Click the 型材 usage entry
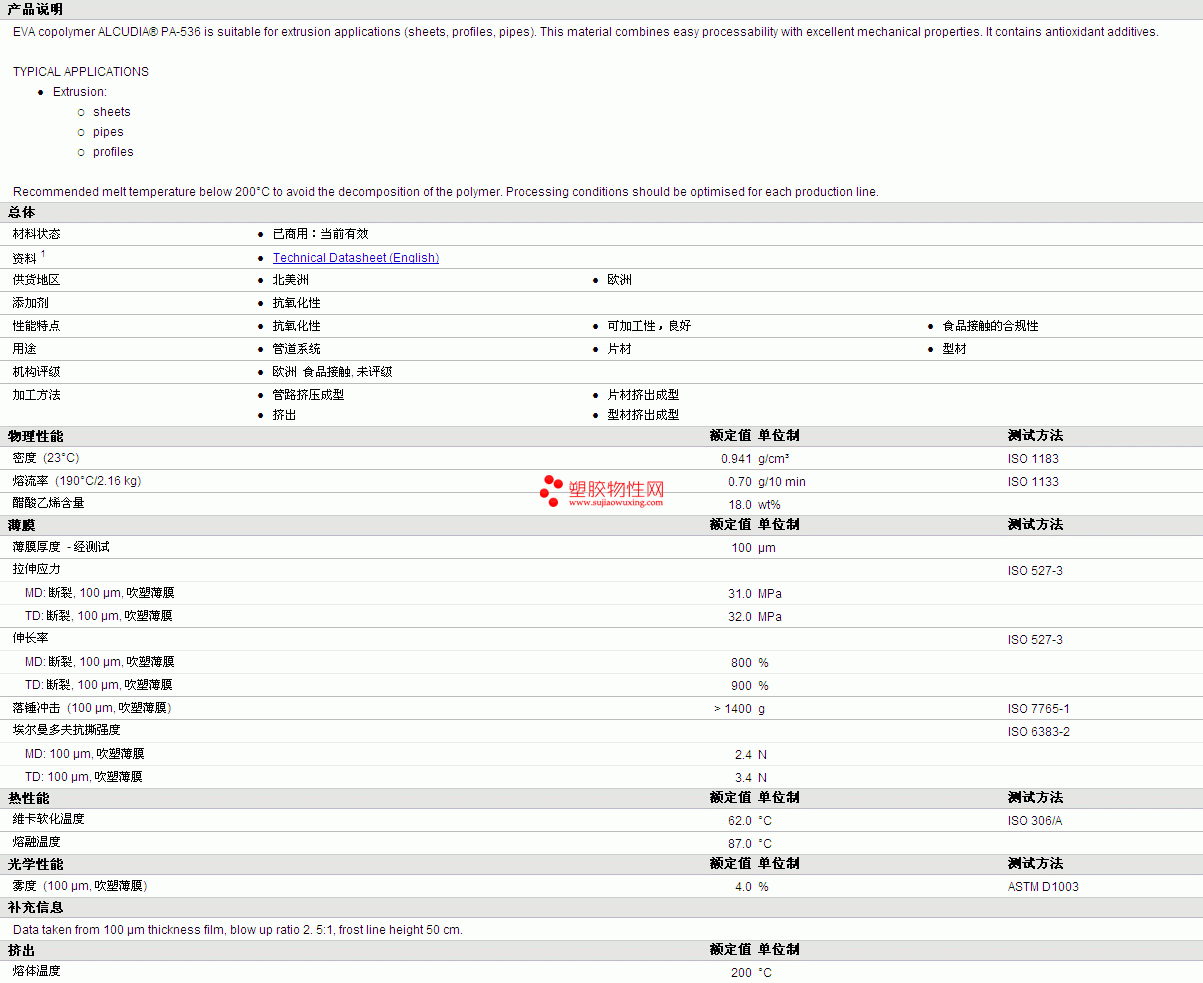This screenshot has height=983, width=1203. pos(955,349)
